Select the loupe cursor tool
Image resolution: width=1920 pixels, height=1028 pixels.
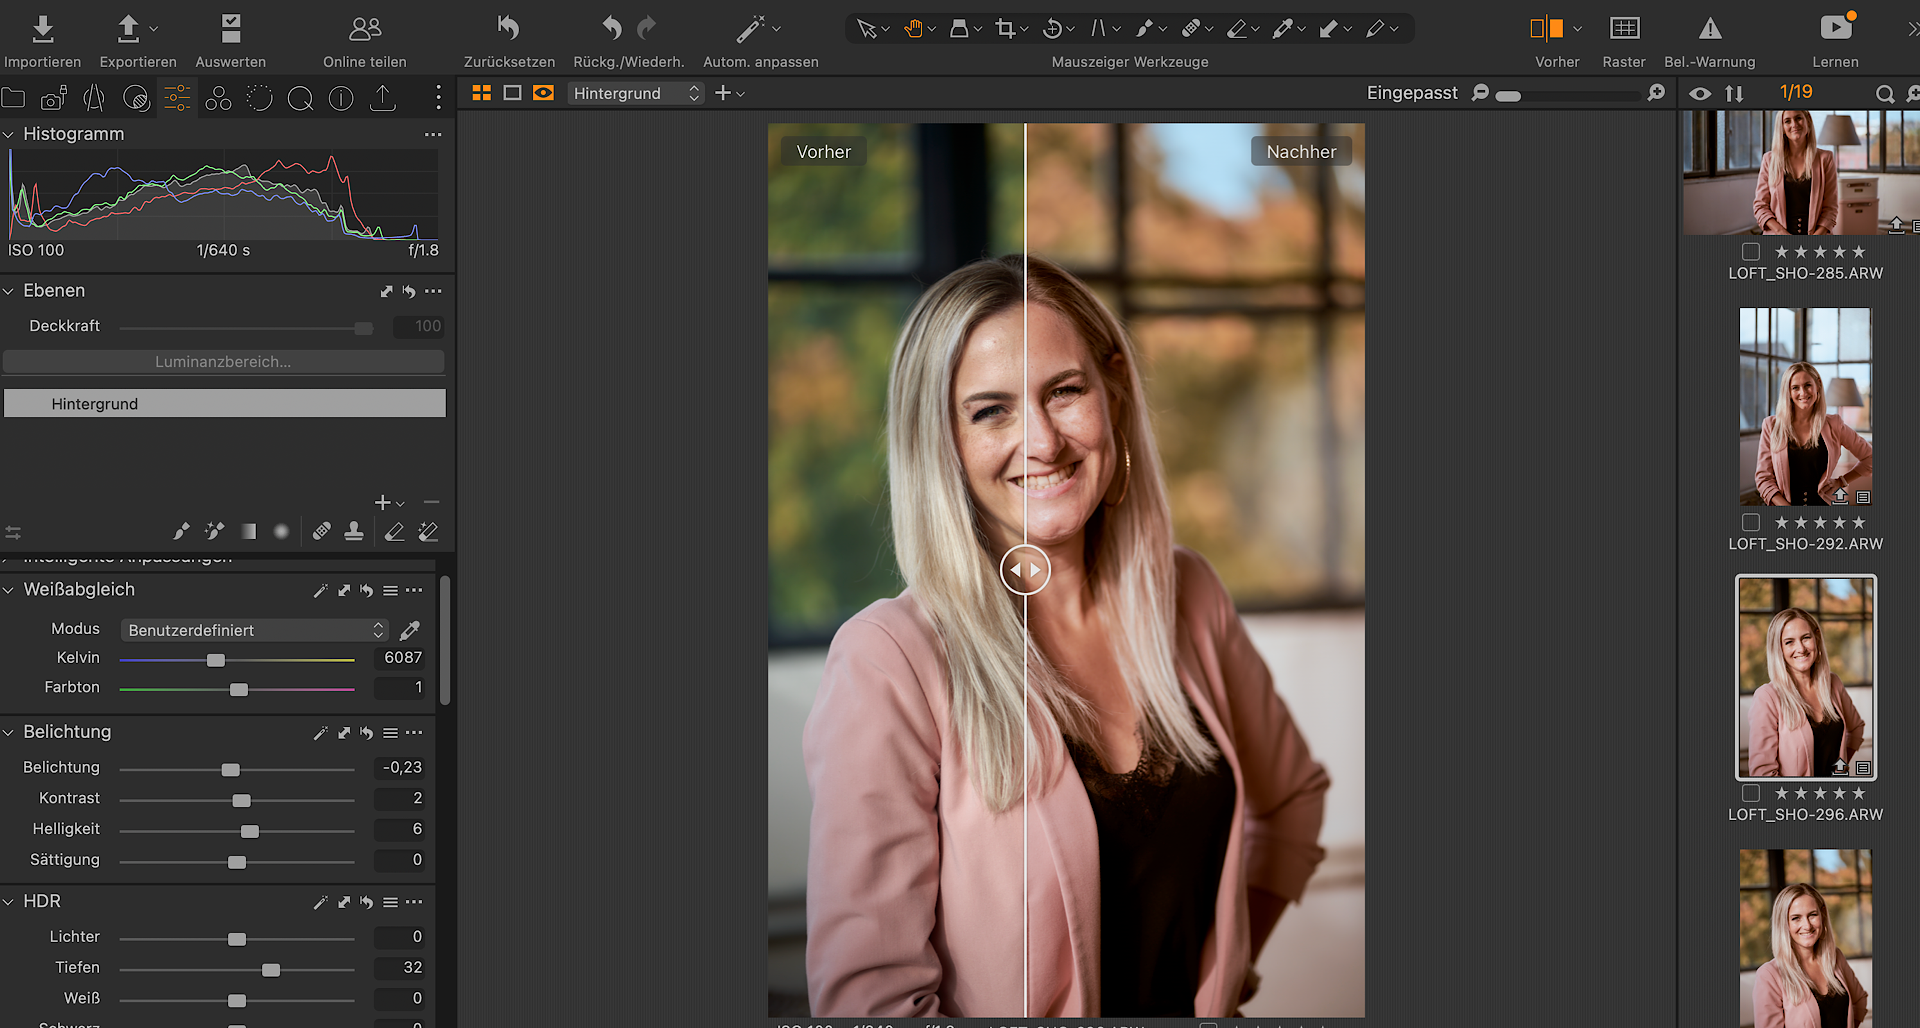tap(959, 29)
